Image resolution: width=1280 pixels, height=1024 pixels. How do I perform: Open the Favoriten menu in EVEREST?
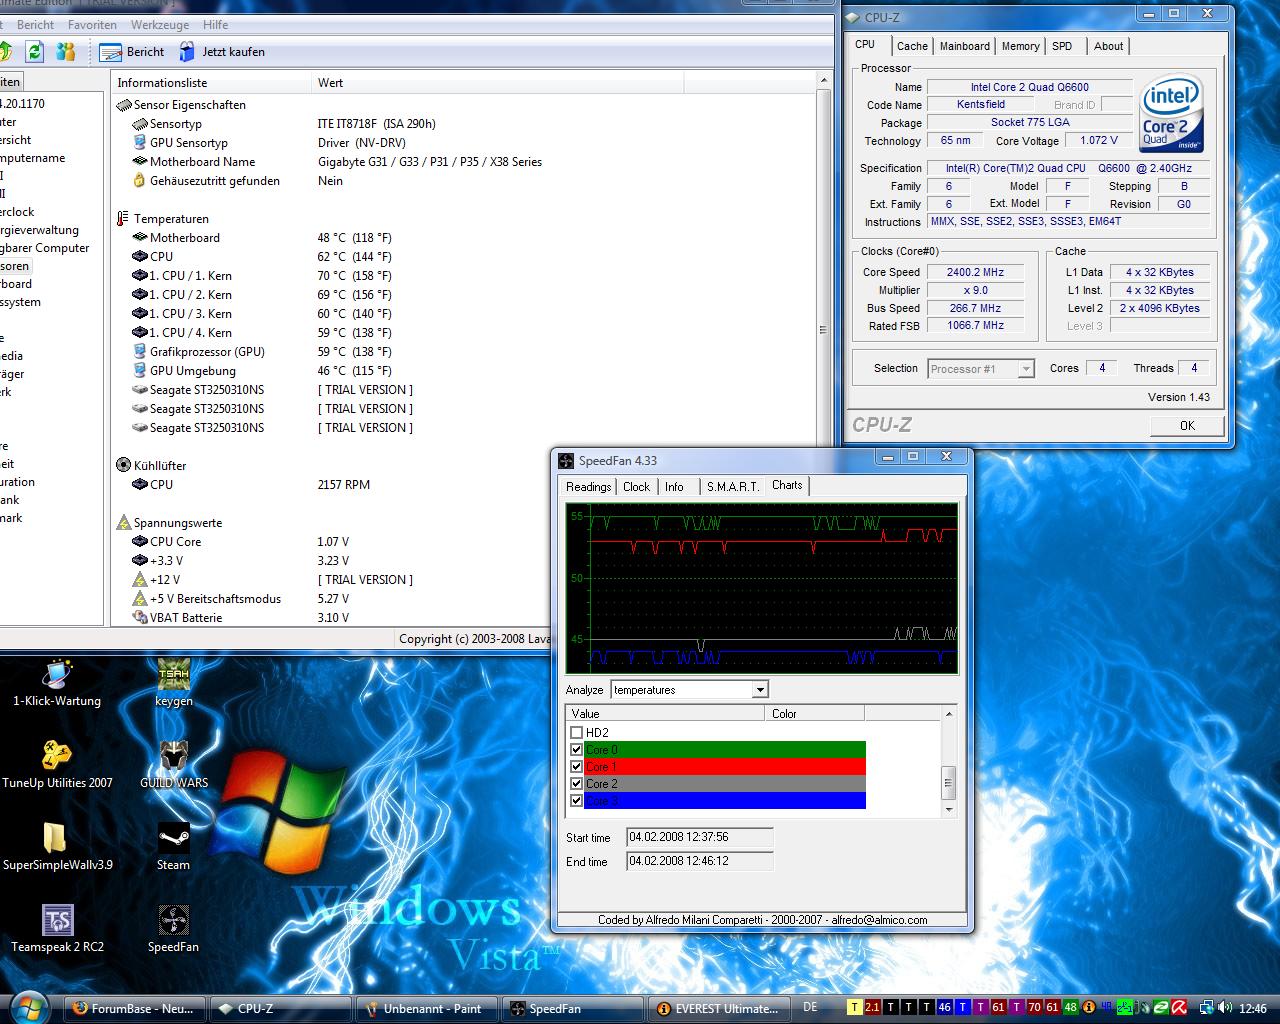point(92,25)
